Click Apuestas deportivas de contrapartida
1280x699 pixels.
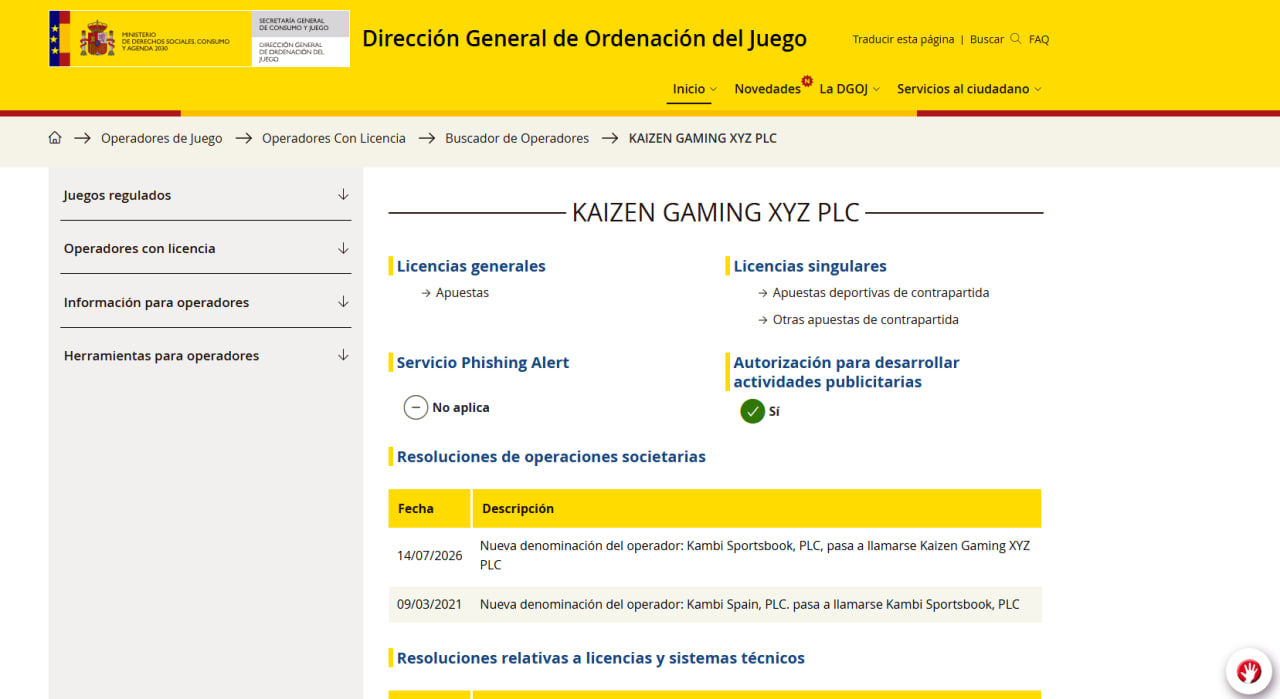click(x=881, y=293)
